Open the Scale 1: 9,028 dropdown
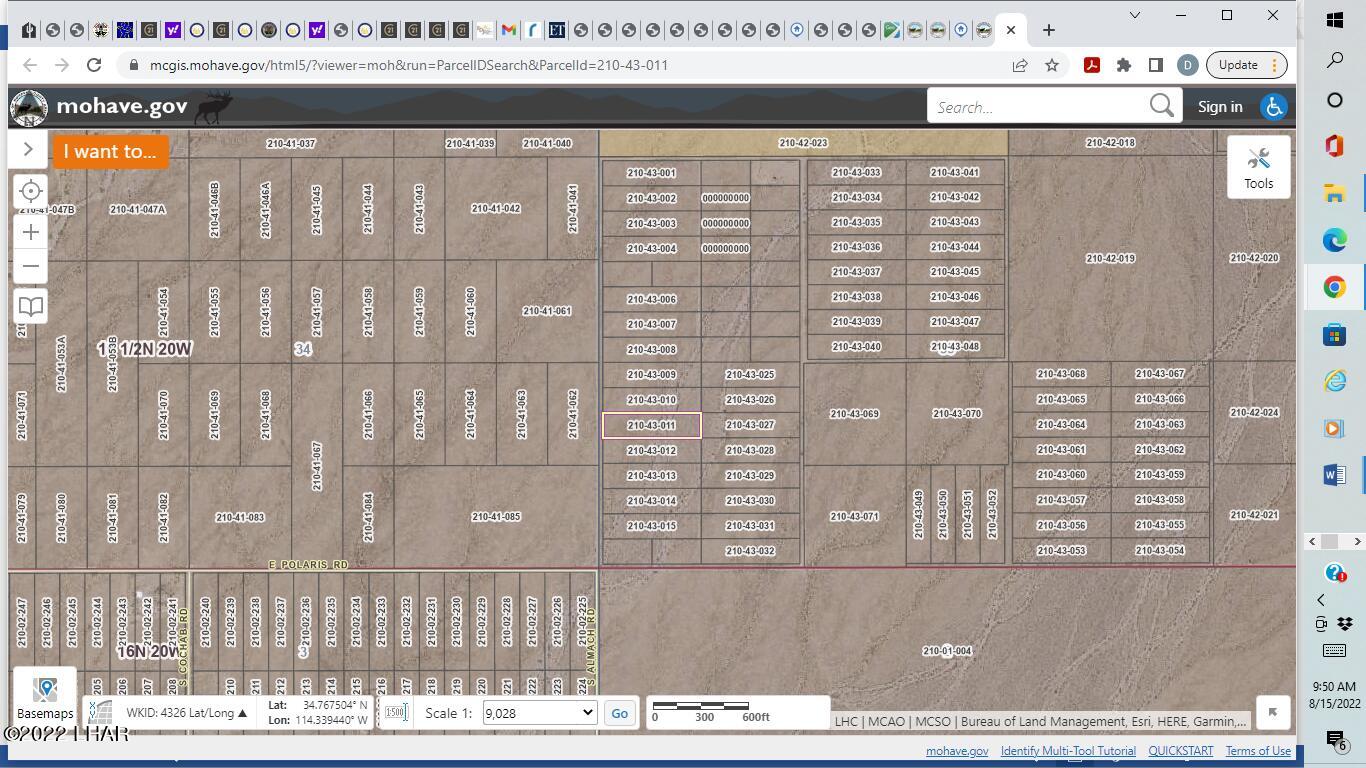Screen dimensions: 1366x768 [x=539, y=713]
